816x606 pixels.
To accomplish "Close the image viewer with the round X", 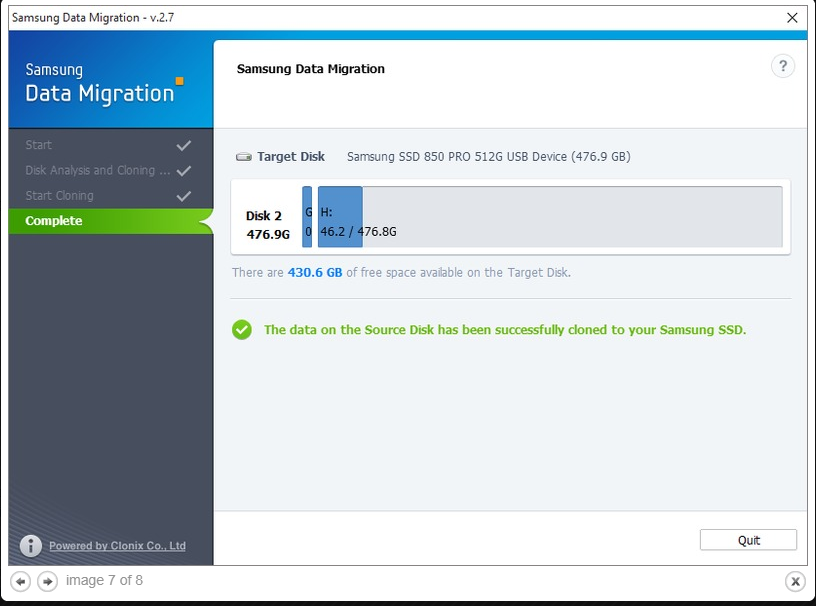I will click(795, 581).
